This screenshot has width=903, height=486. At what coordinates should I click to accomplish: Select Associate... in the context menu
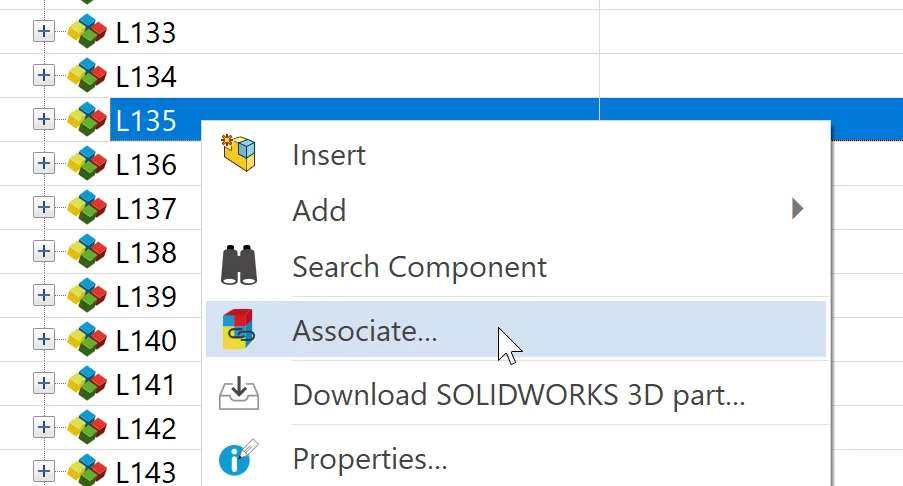coord(364,330)
